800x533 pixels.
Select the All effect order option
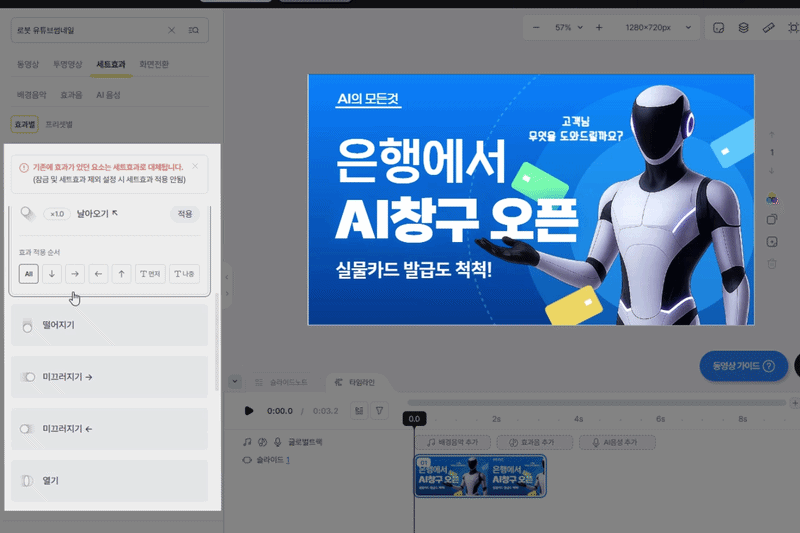click(29, 274)
